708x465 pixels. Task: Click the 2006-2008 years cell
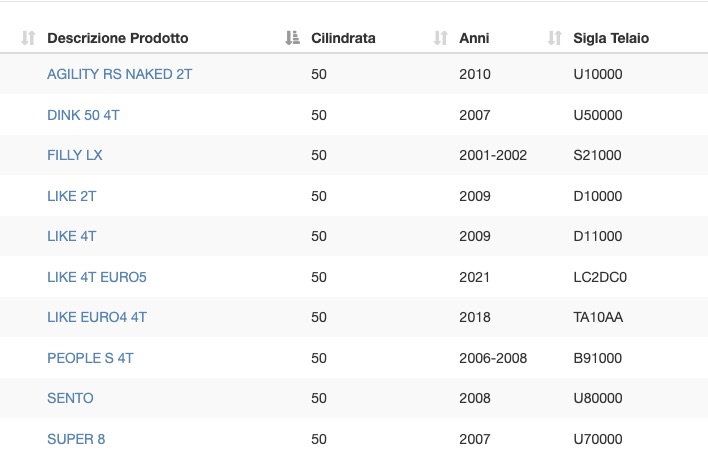493,358
